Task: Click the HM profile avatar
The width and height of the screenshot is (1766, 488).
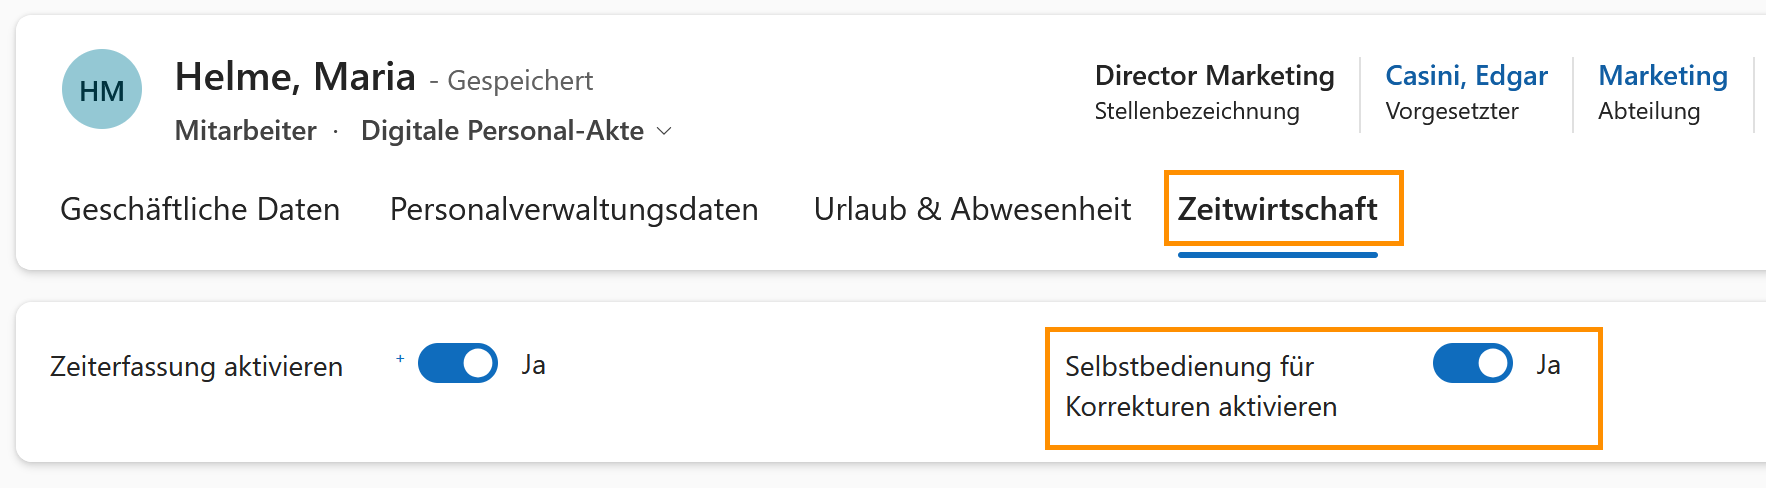Action: tap(102, 90)
